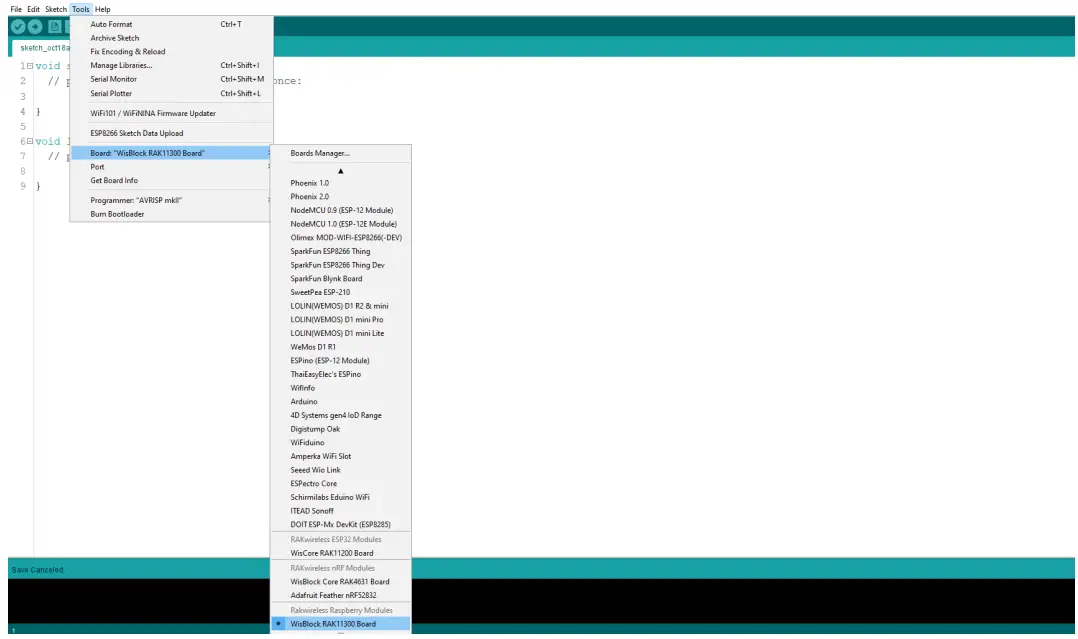Screen dimensions: 1078x639
Task: Select LOLIN(WEMOS) D1 mini Pro
Action: [341, 320]
